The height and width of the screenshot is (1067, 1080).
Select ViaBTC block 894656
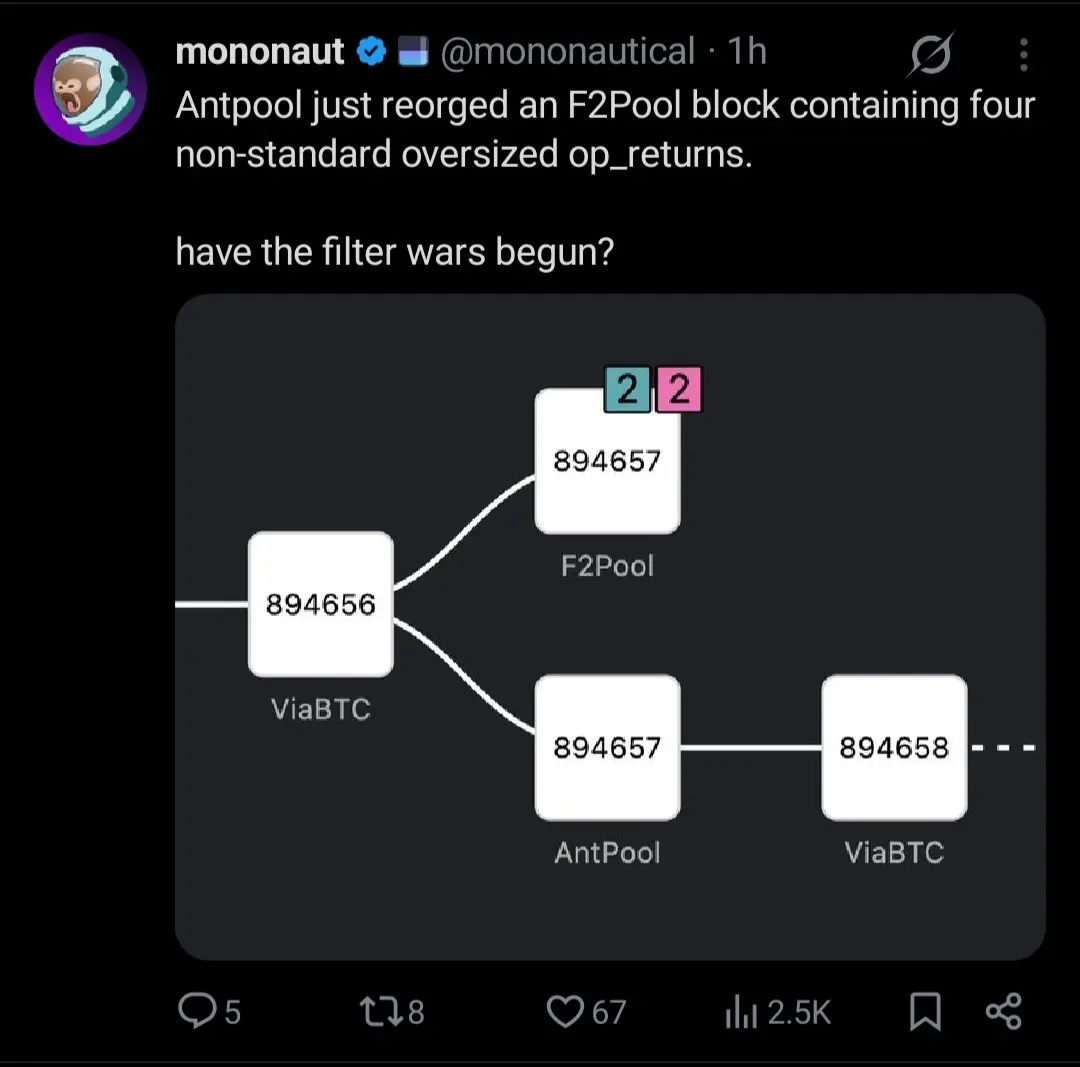[320, 604]
